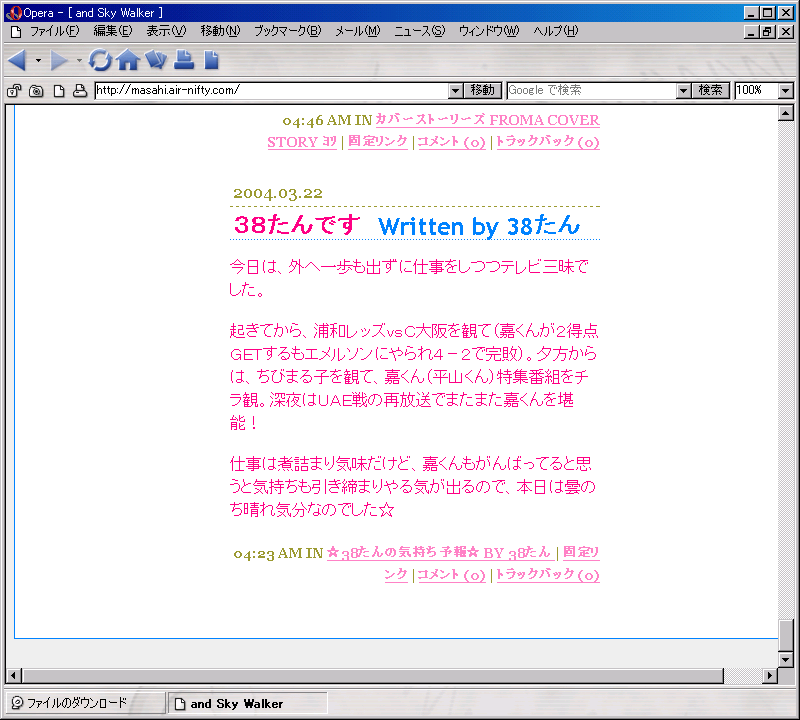Open コメント (0) link under the 04:46 AM post
The image size is (800, 720).
(452, 142)
